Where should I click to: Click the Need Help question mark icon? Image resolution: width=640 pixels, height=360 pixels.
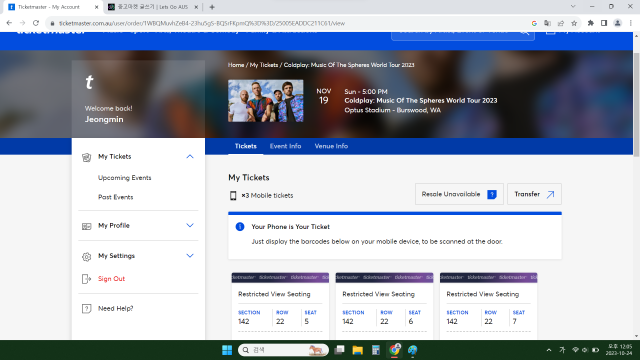(x=87, y=309)
